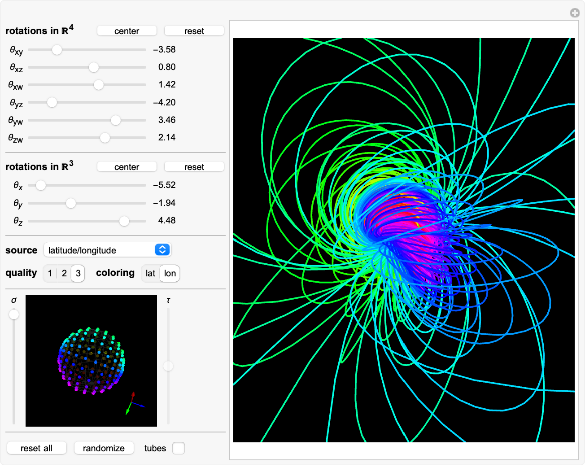Screen dimensions: 585x466
Task: Click the sphere points preview thumbnail
Action: click(x=91, y=361)
